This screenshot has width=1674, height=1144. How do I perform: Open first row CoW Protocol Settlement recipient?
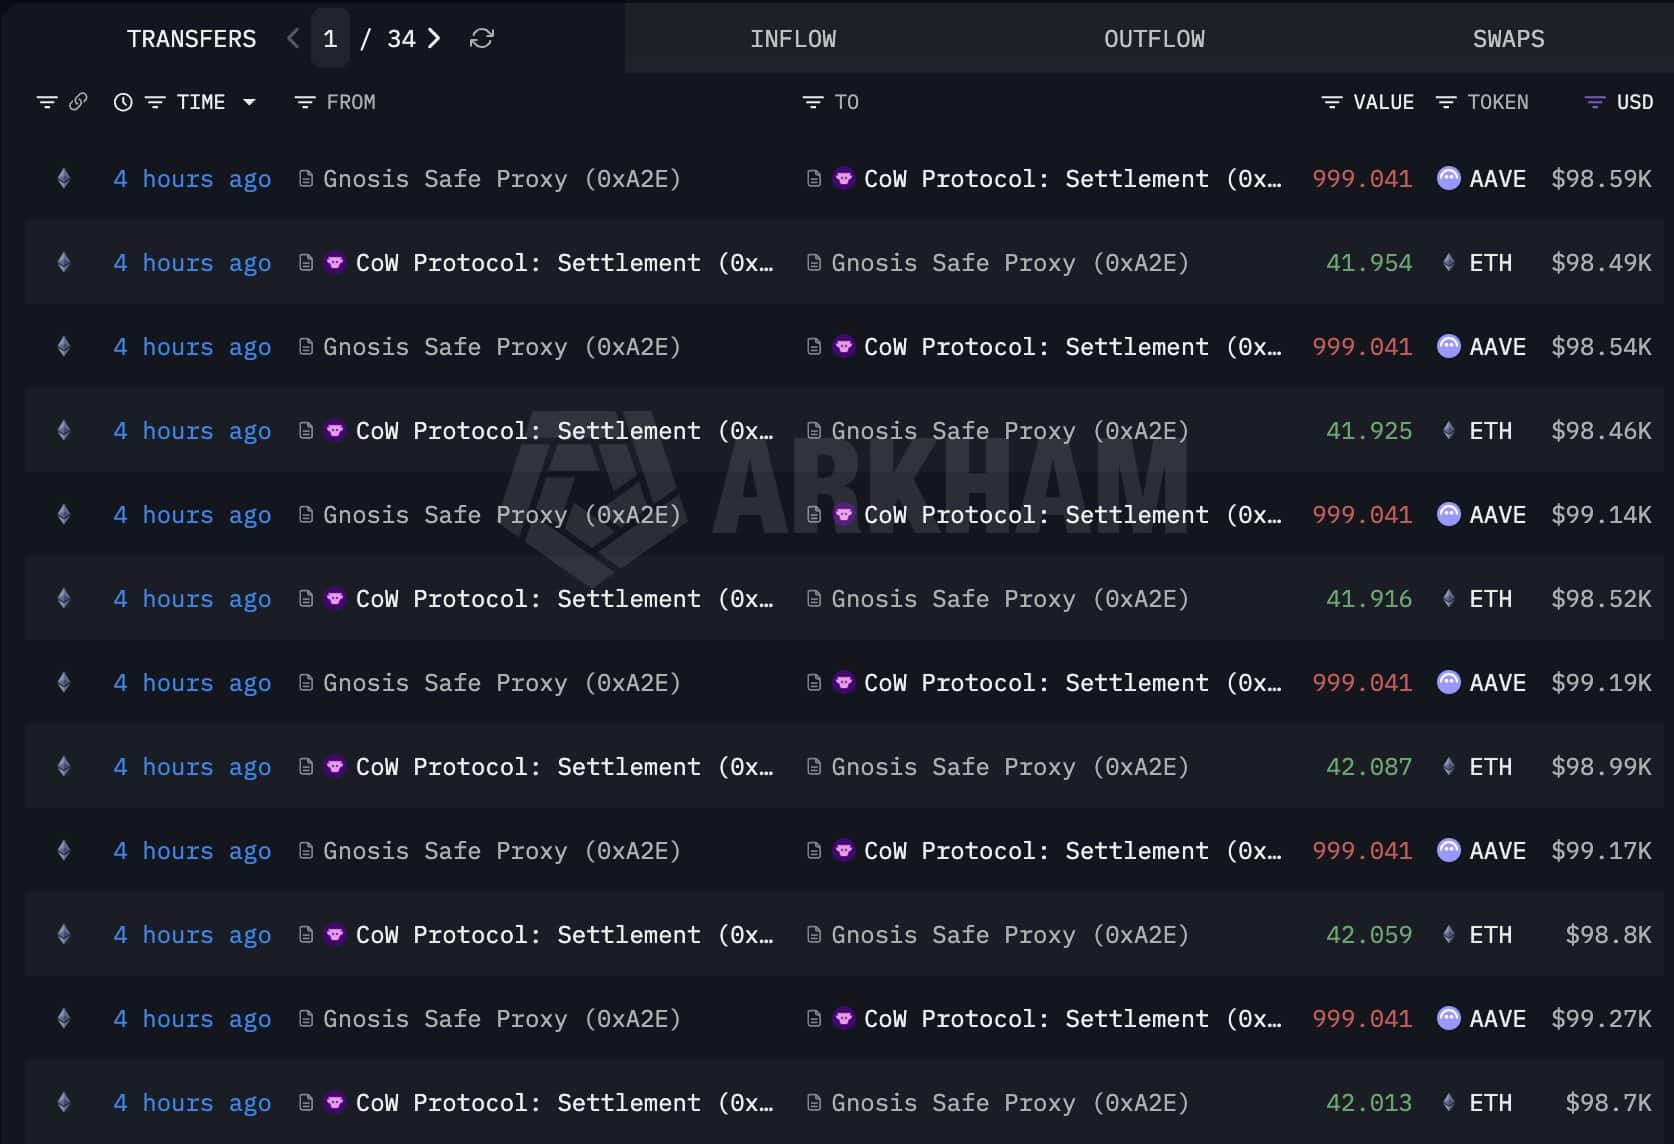click(x=1070, y=179)
